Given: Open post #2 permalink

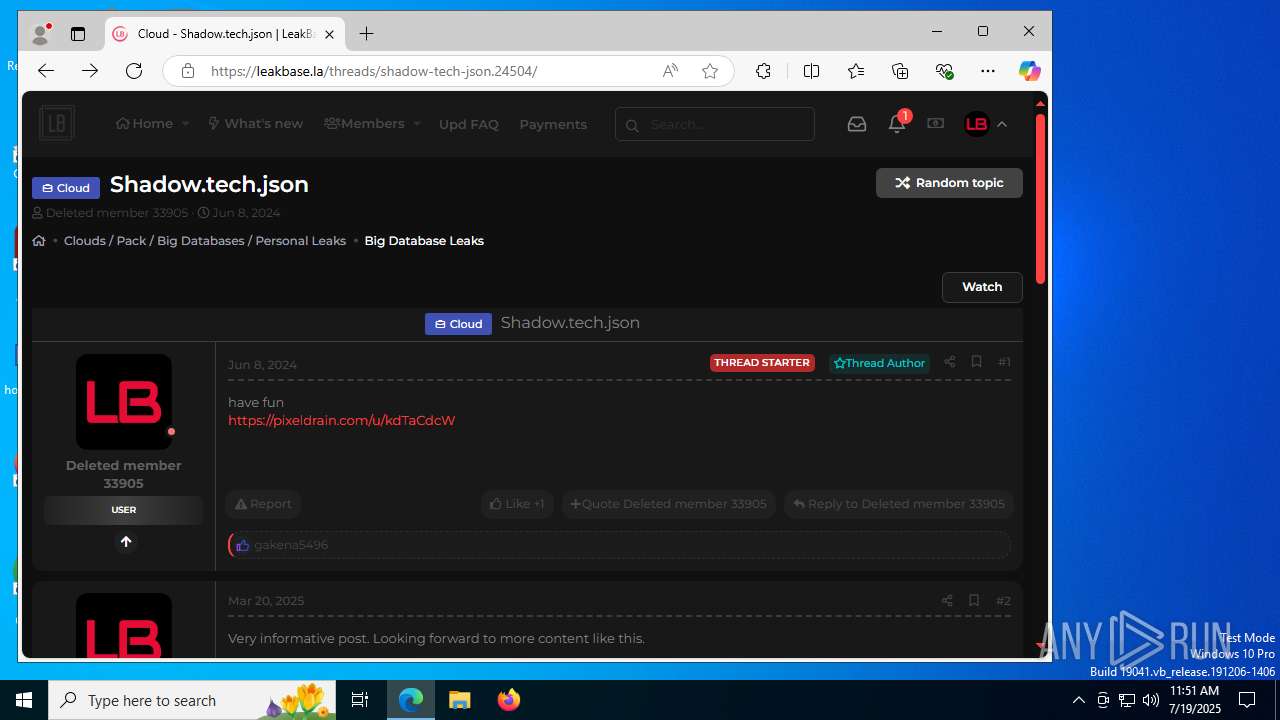Looking at the screenshot, I should [1003, 601].
